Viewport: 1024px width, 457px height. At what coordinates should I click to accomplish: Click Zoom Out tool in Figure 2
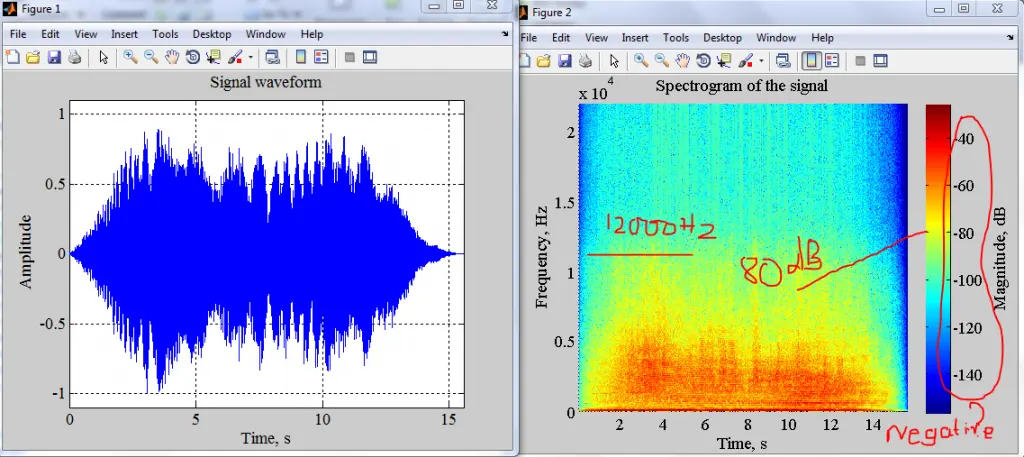(661, 61)
